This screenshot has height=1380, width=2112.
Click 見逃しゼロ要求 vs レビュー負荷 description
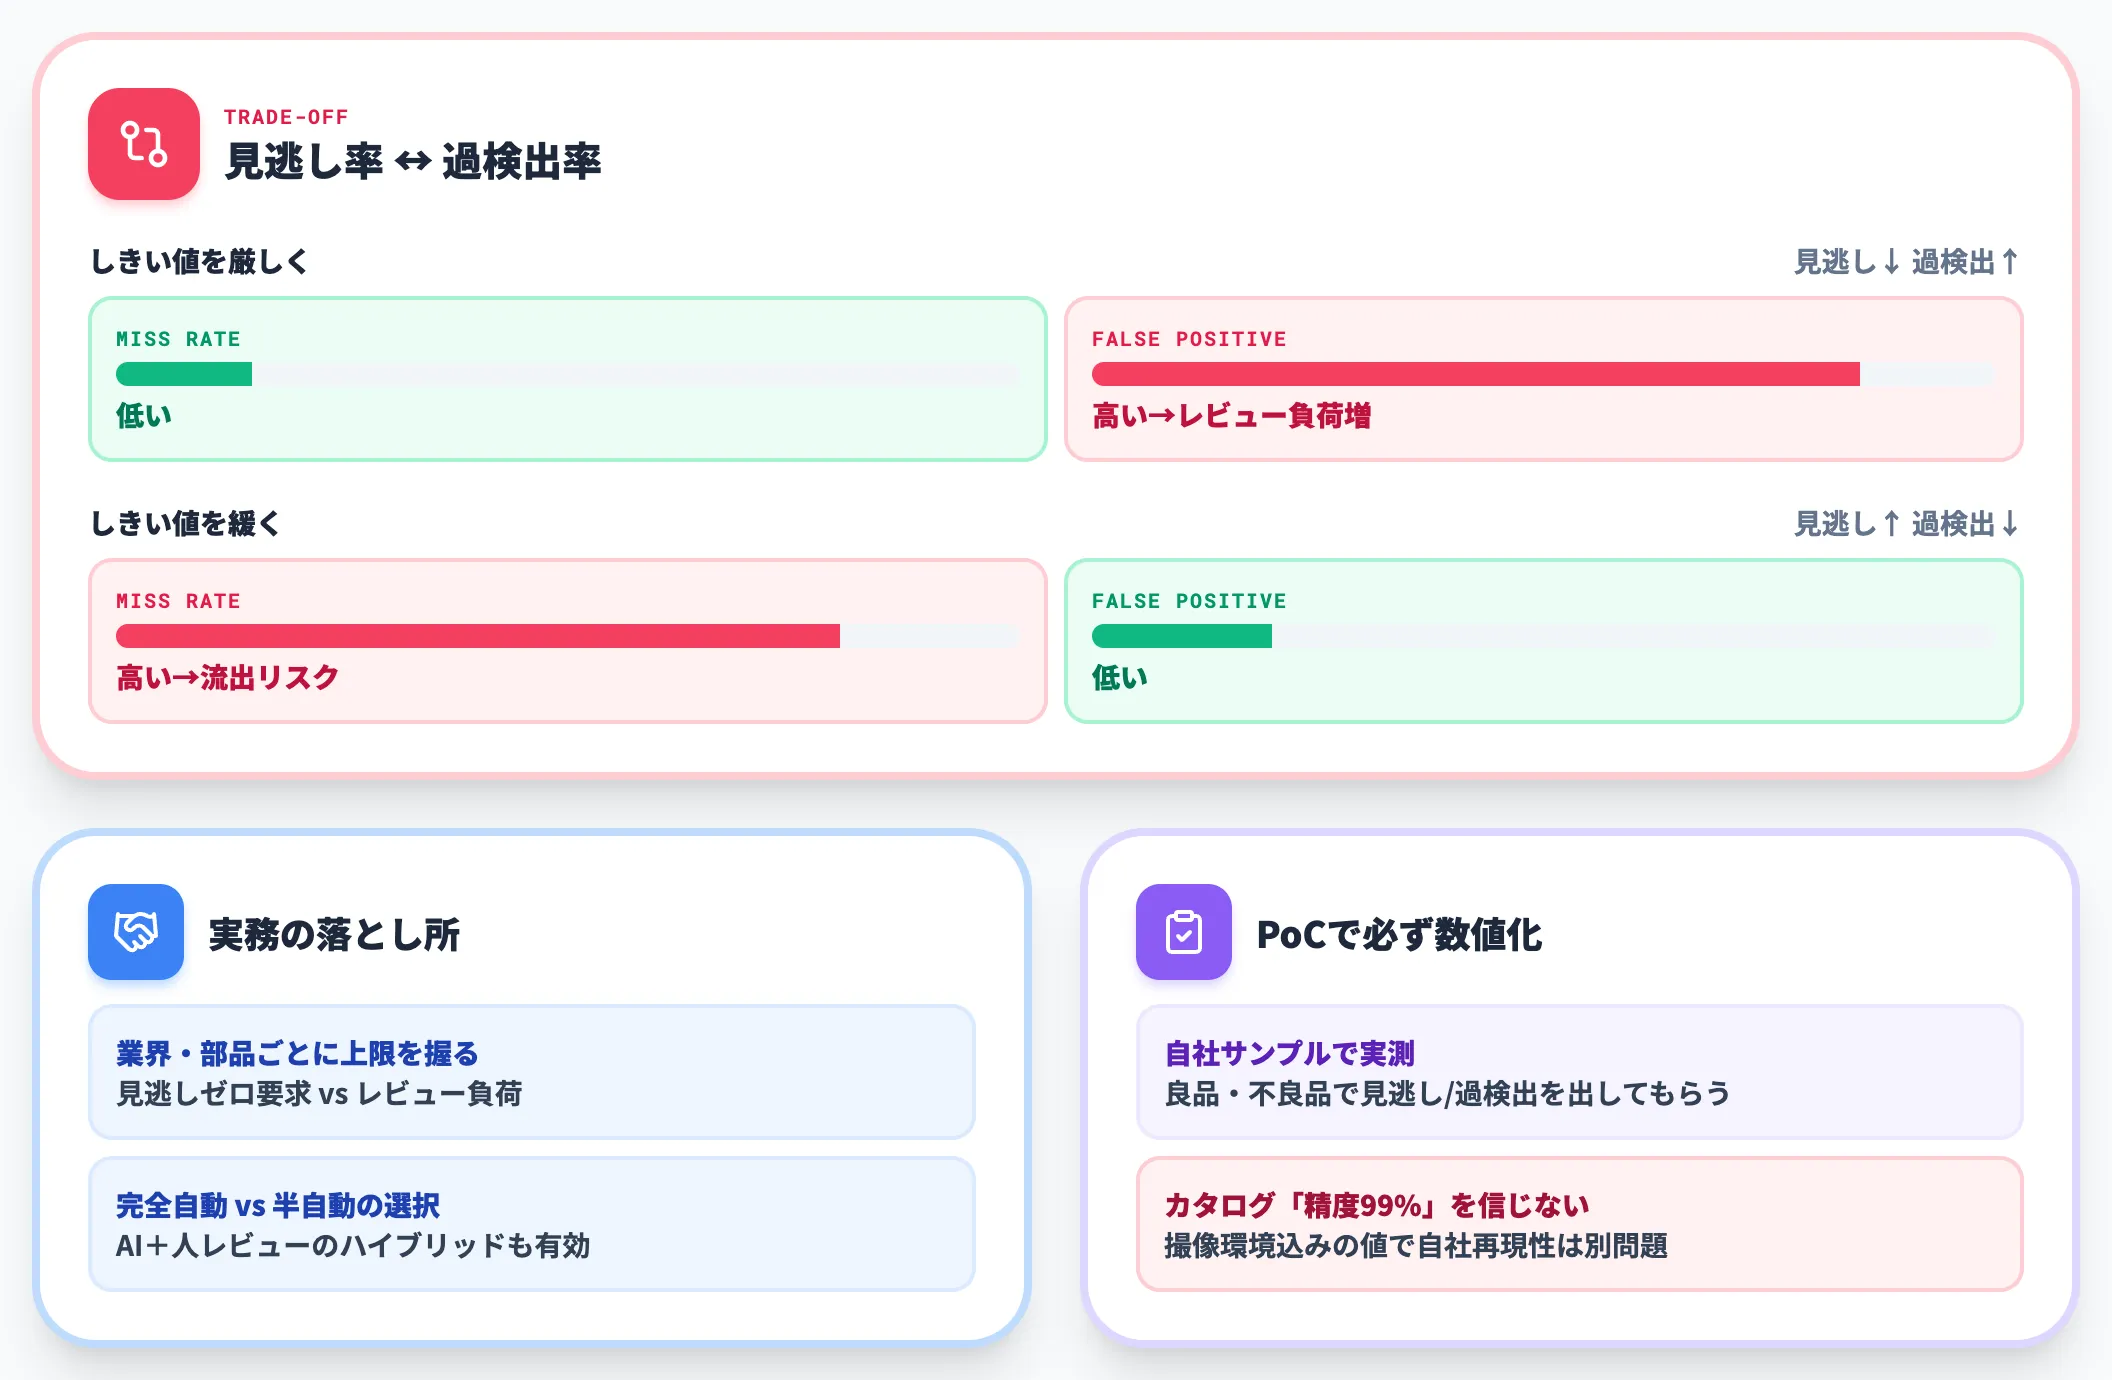[319, 1093]
